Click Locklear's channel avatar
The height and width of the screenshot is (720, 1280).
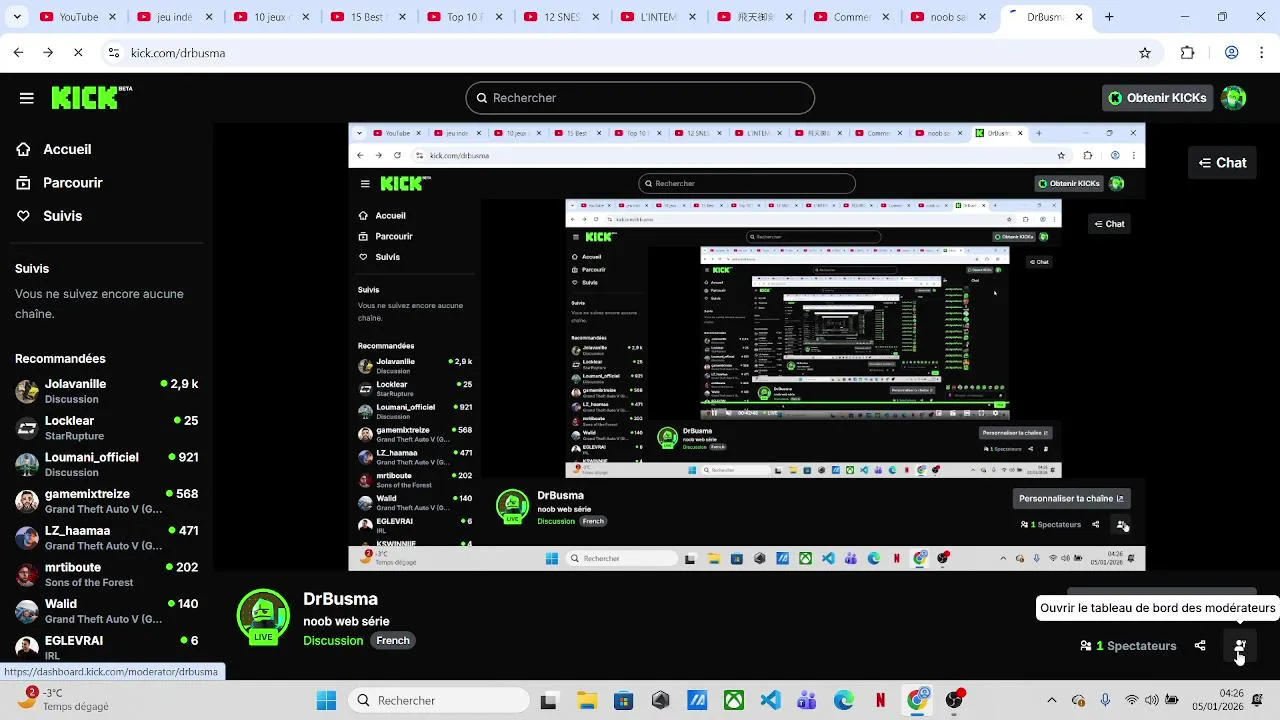pyautogui.click(x=27, y=428)
